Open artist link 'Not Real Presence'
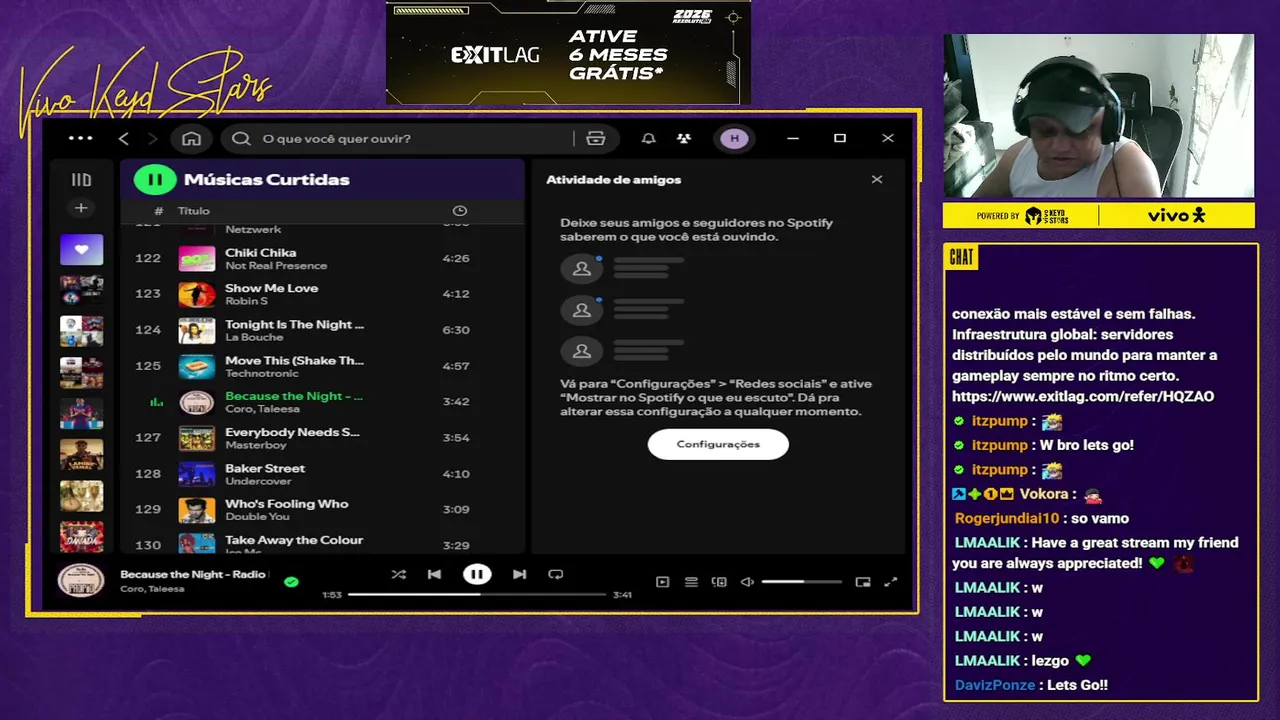1280x720 pixels. coord(276,266)
